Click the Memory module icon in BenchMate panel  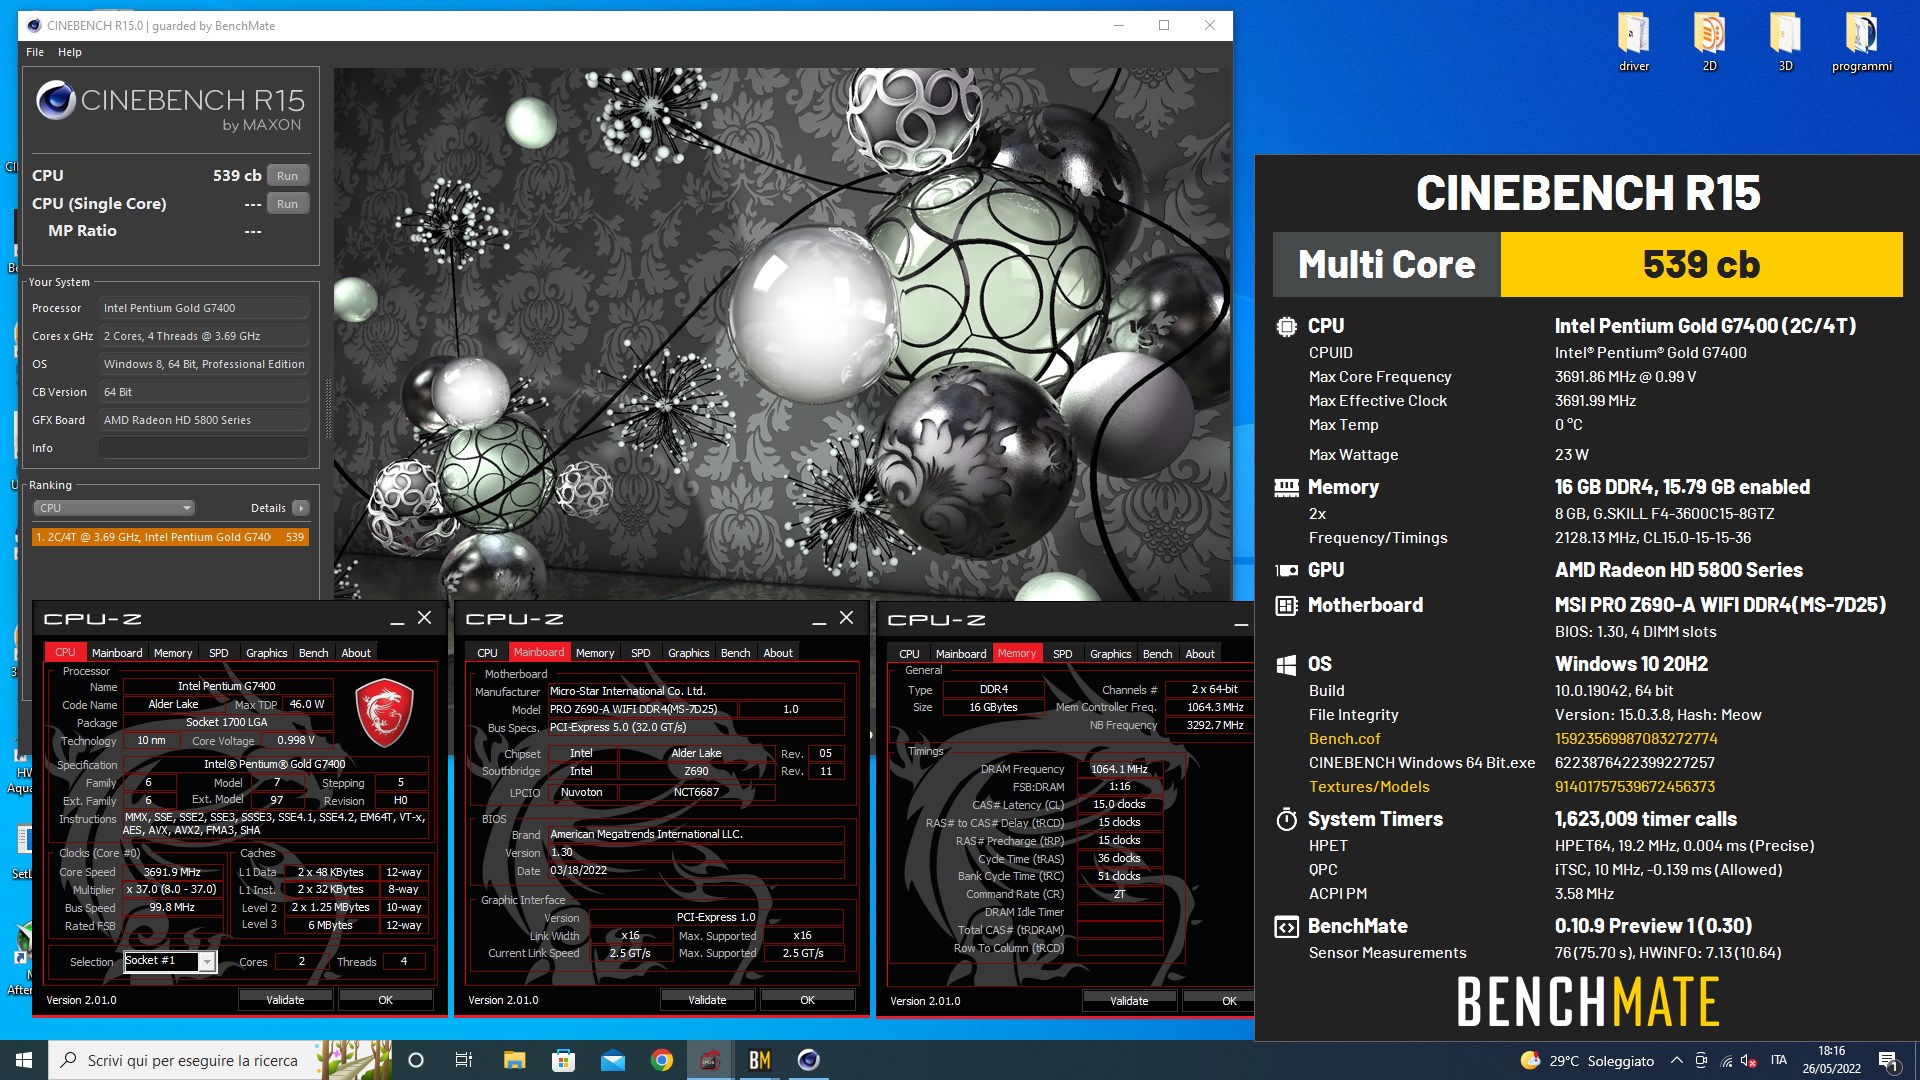click(x=1286, y=487)
